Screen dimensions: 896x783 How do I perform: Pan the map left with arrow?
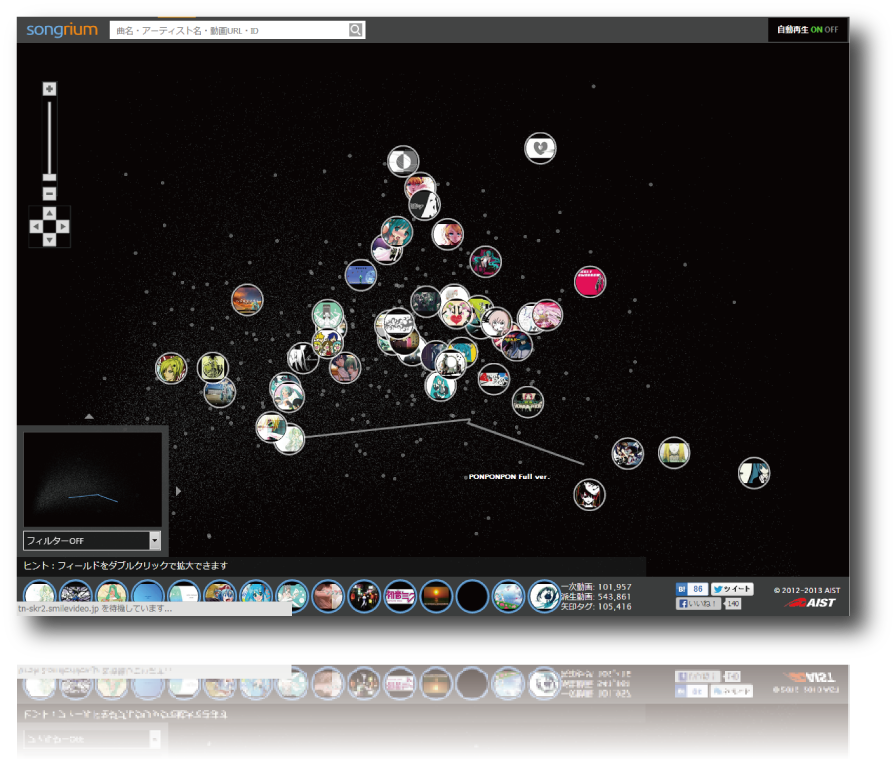coord(37,227)
